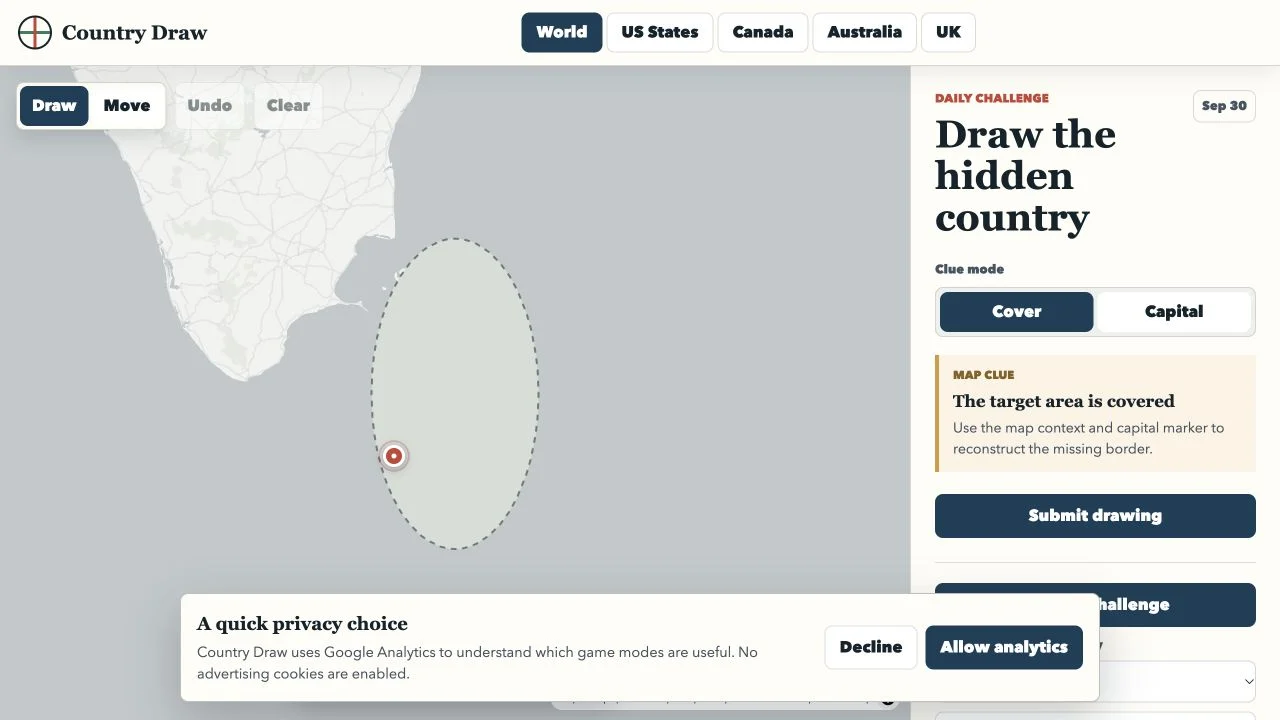Open the Australia tab
Viewport: 1280px width, 720px height.
point(865,32)
